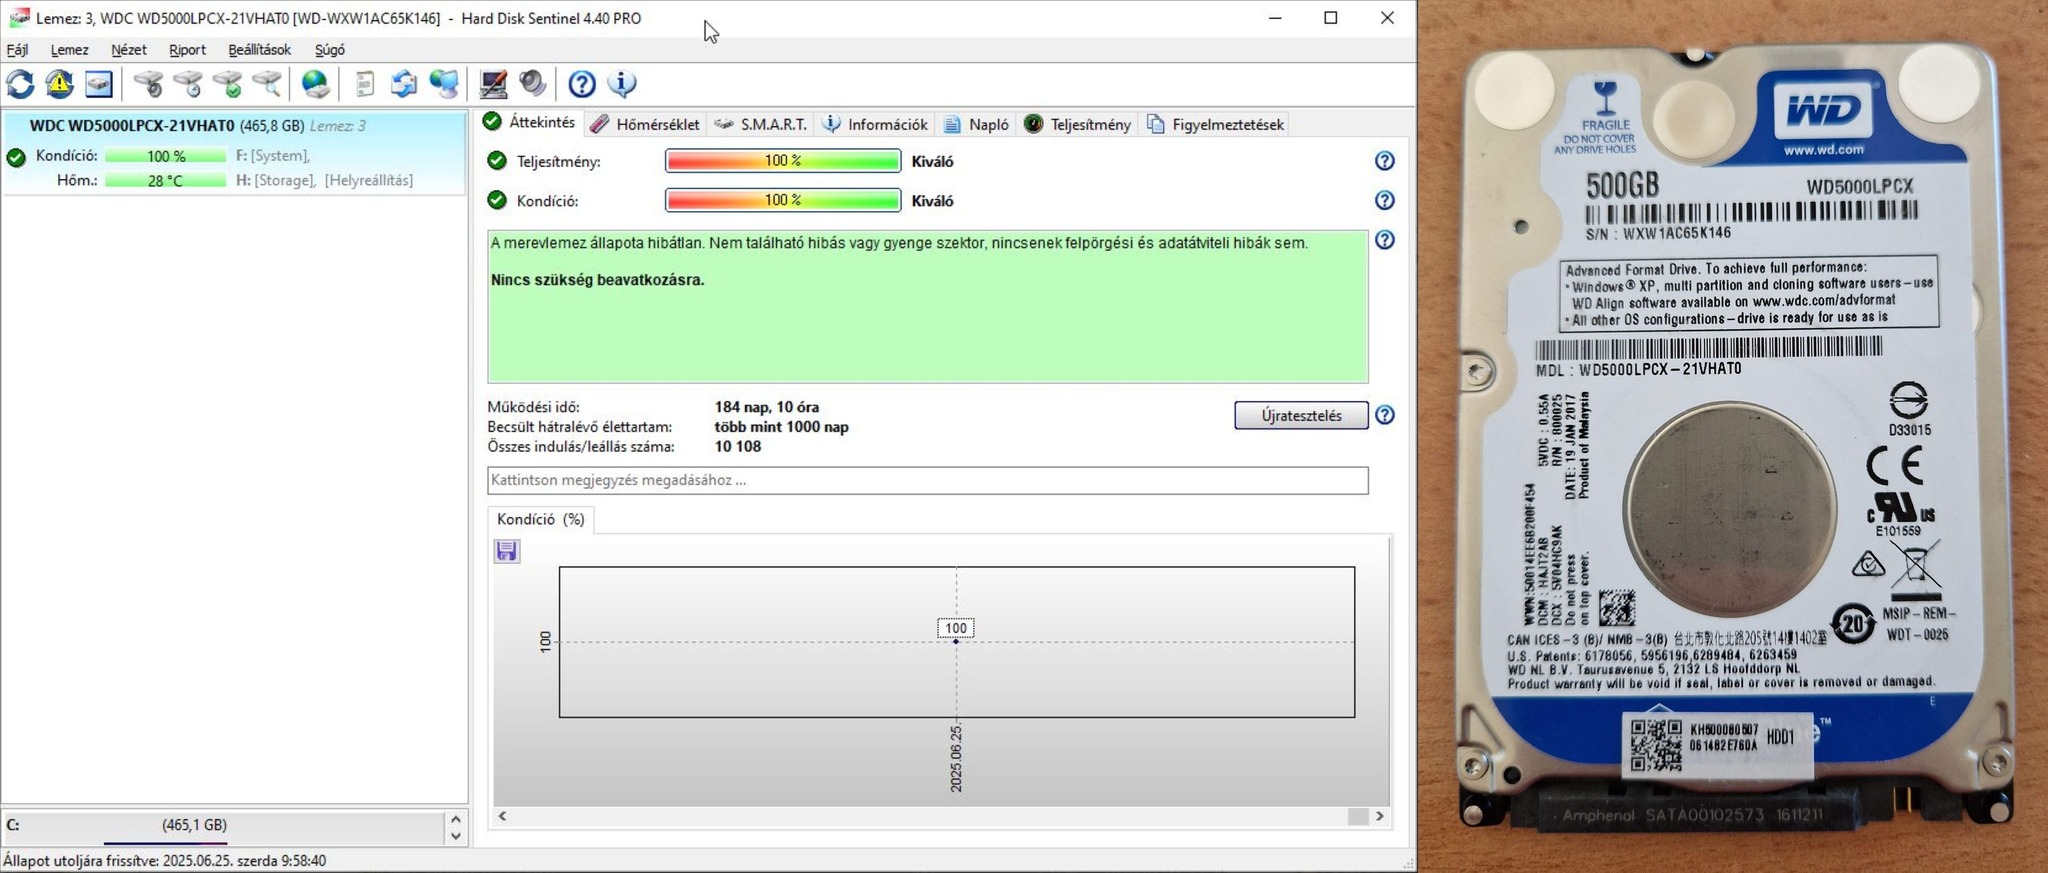Click the disk drive panel icon in toolbar

(98, 84)
